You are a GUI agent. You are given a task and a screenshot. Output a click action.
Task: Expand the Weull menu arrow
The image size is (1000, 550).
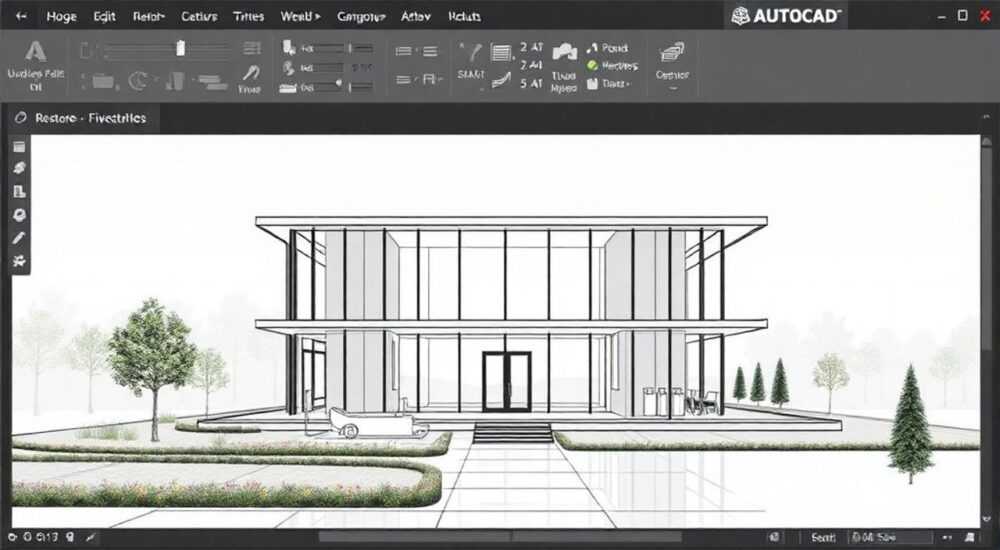(x=318, y=17)
